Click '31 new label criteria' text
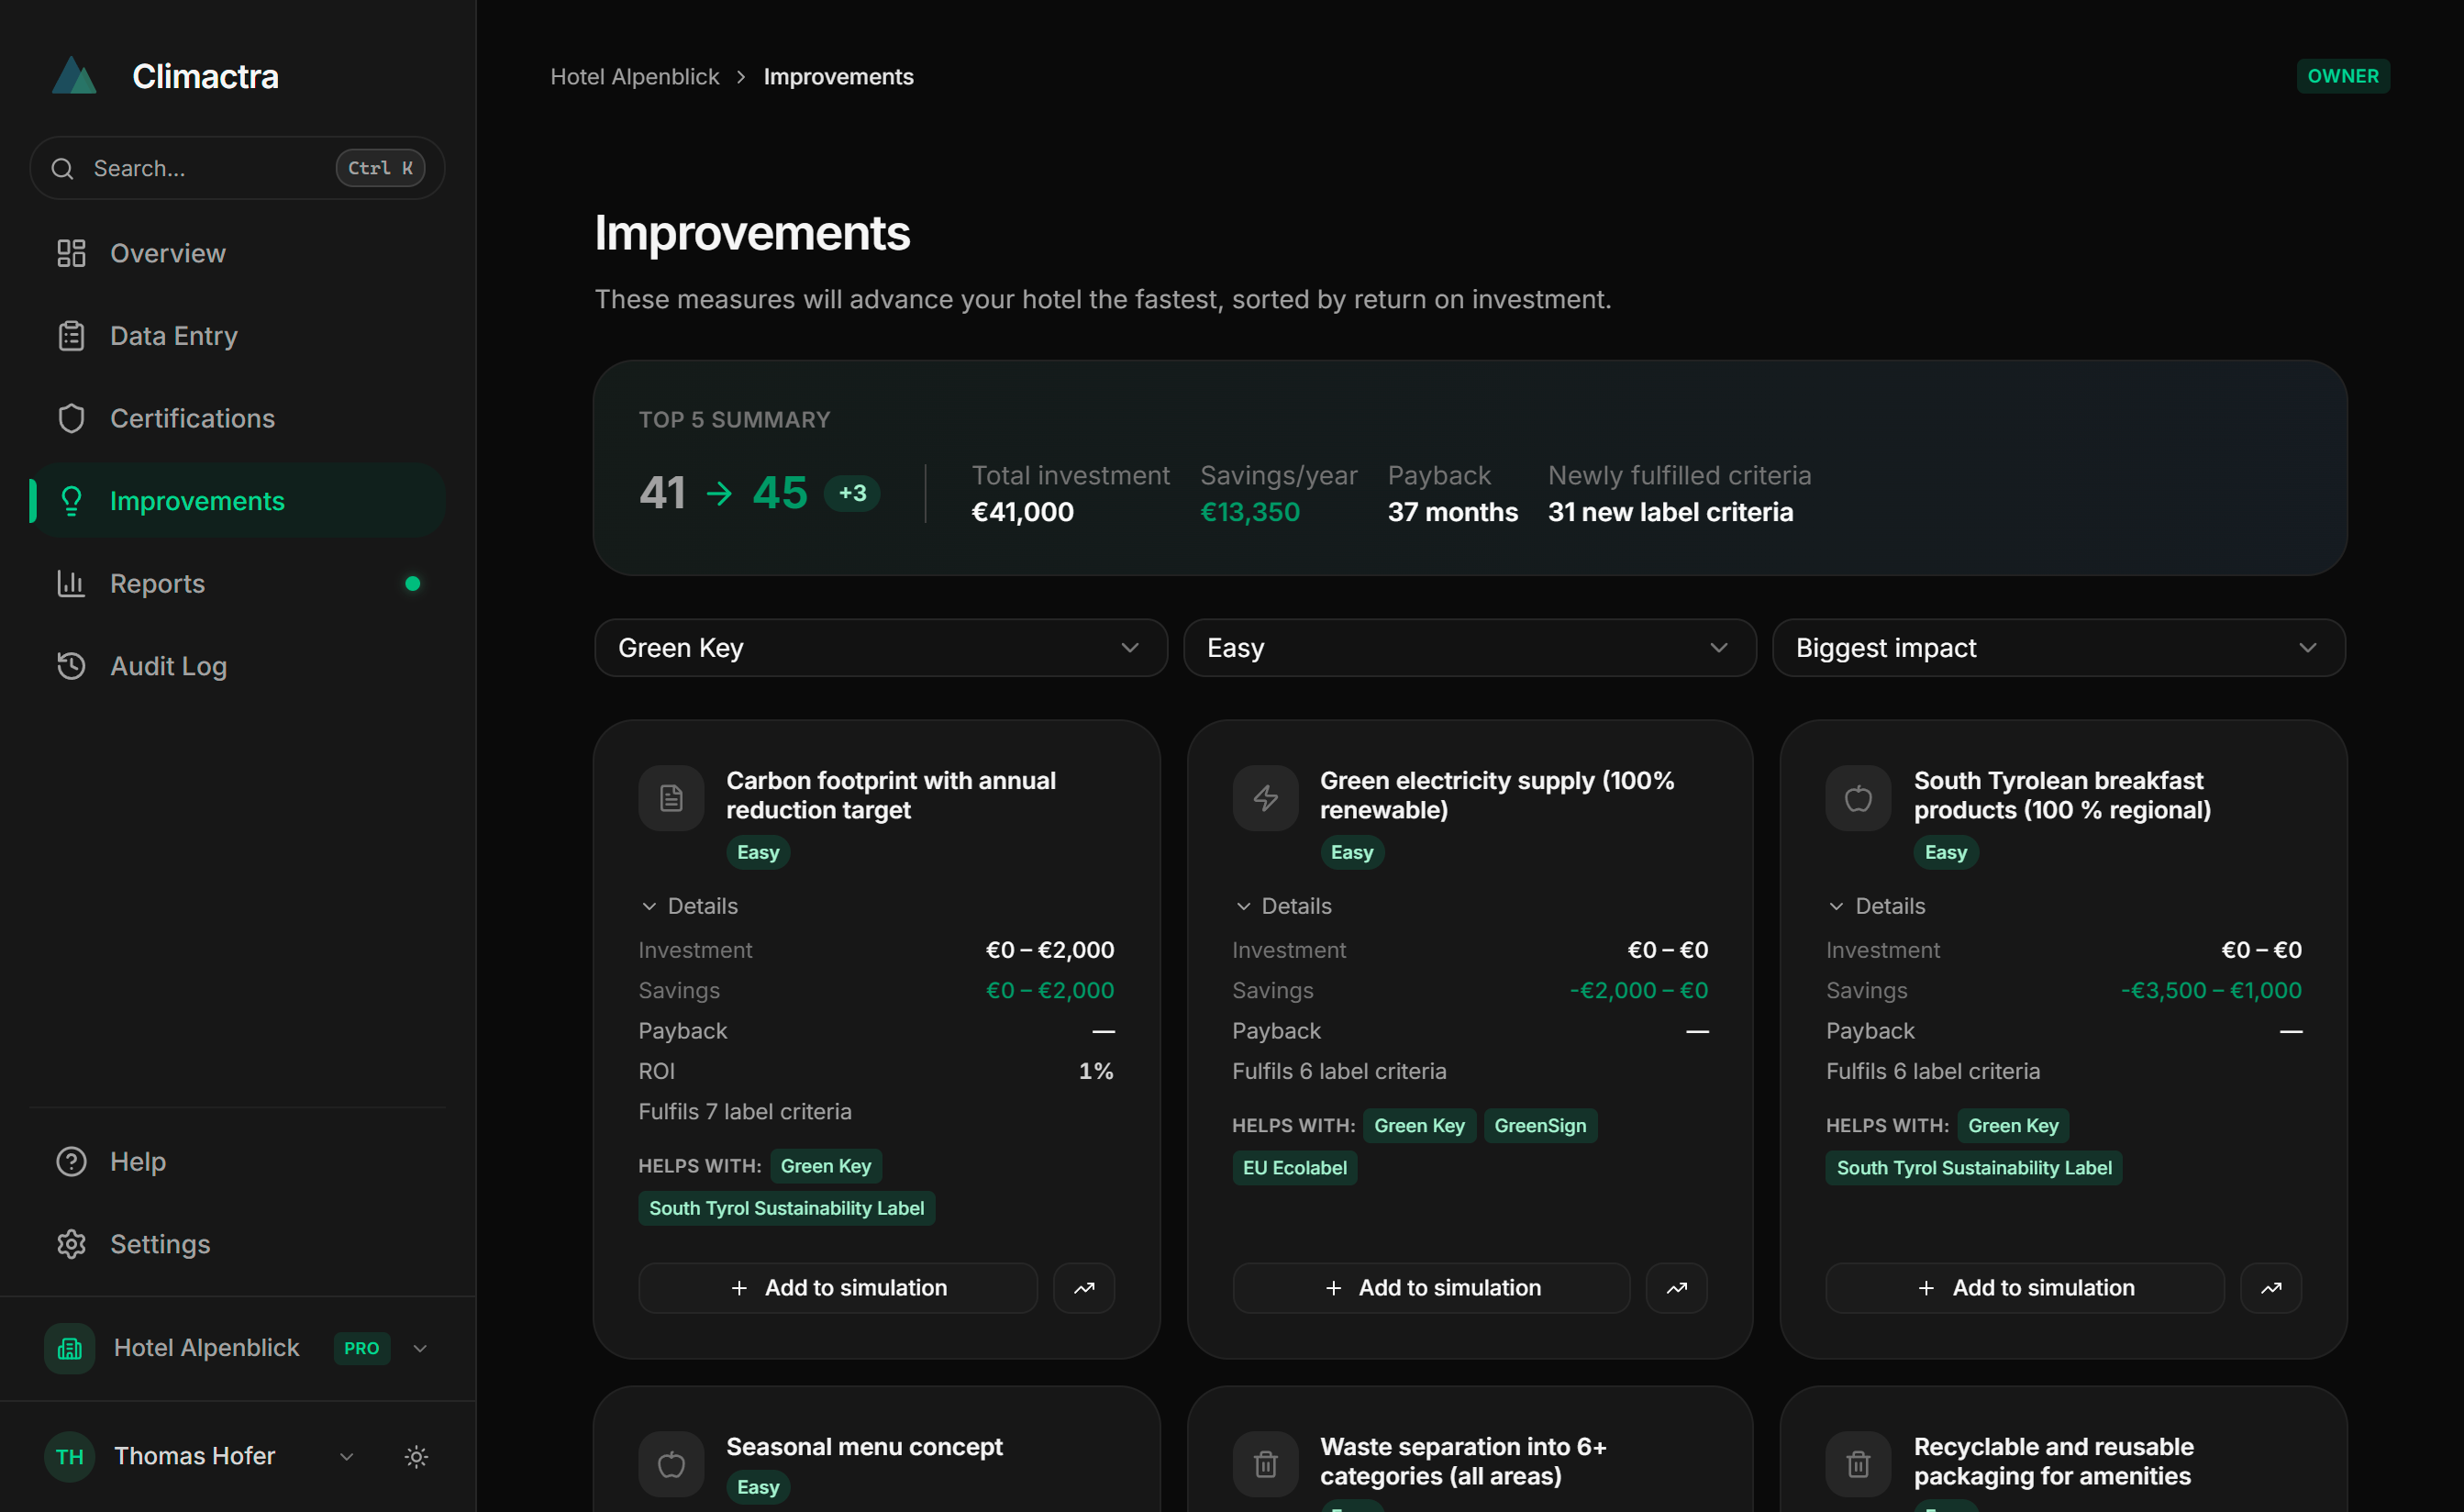Screen dimensions: 2464x1512 (1670, 512)
